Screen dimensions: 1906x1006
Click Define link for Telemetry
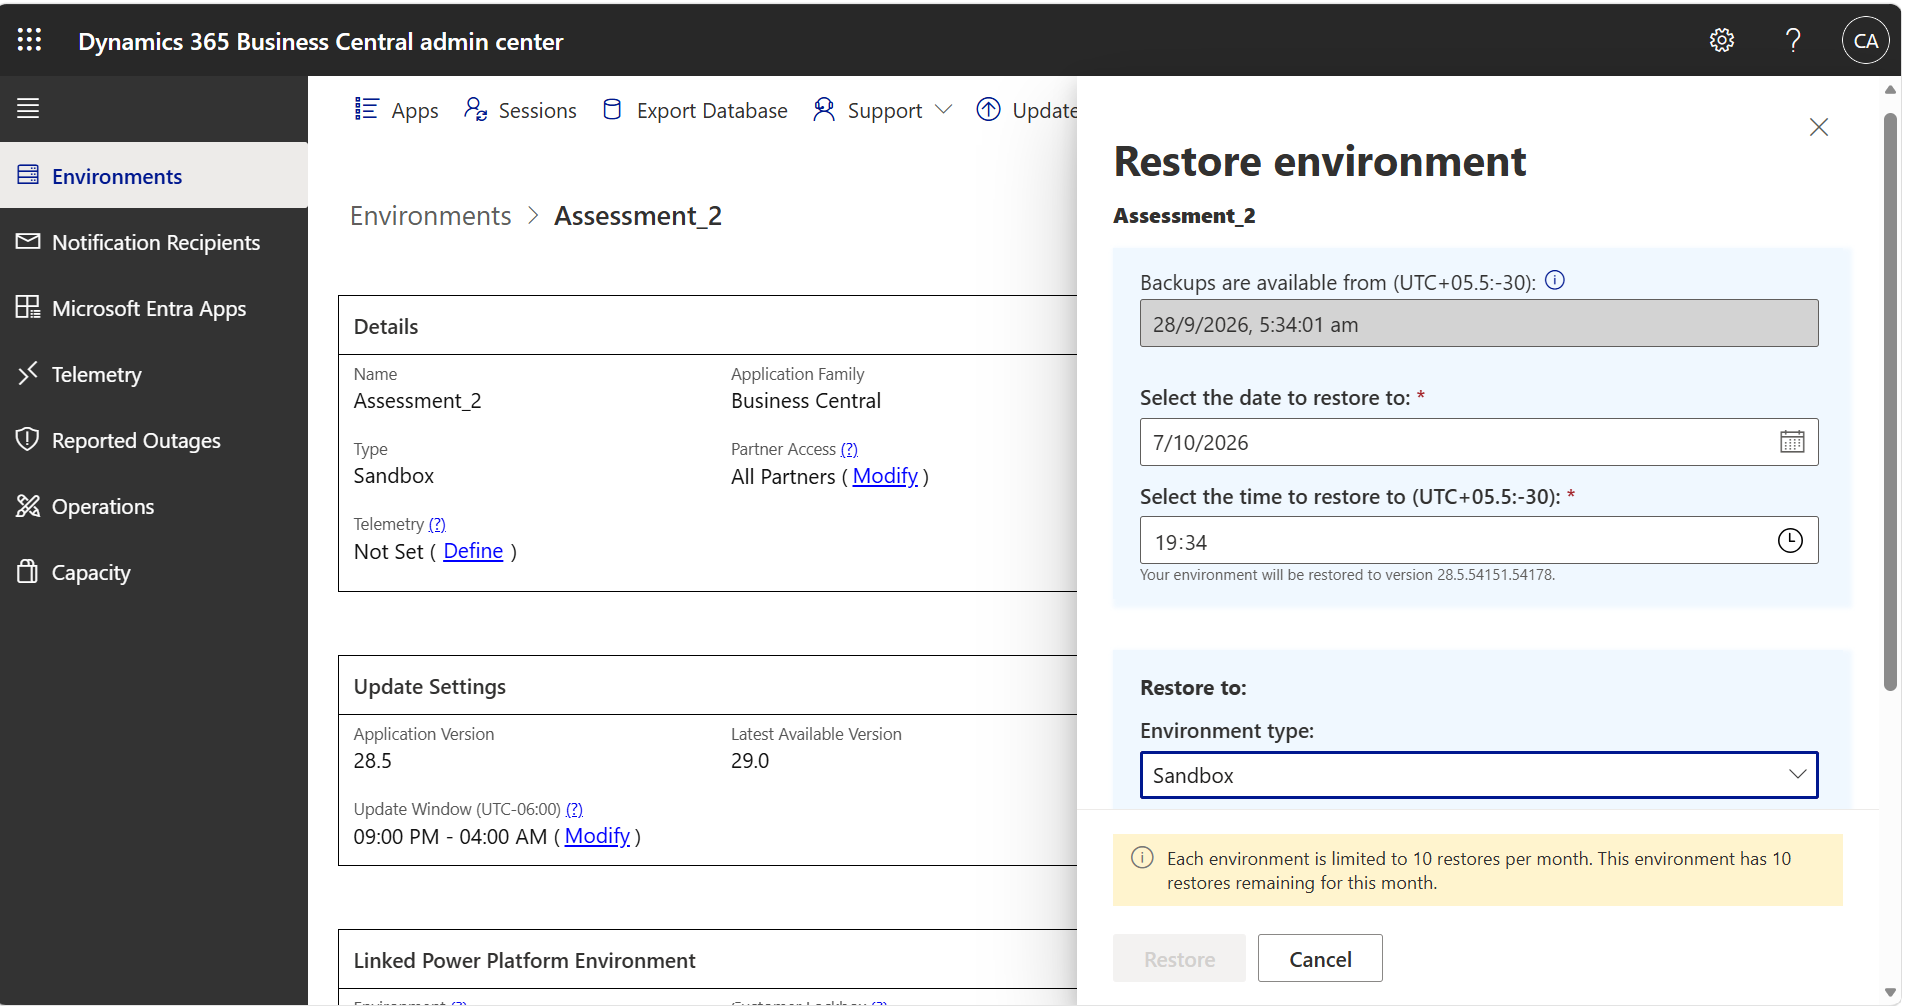473,551
